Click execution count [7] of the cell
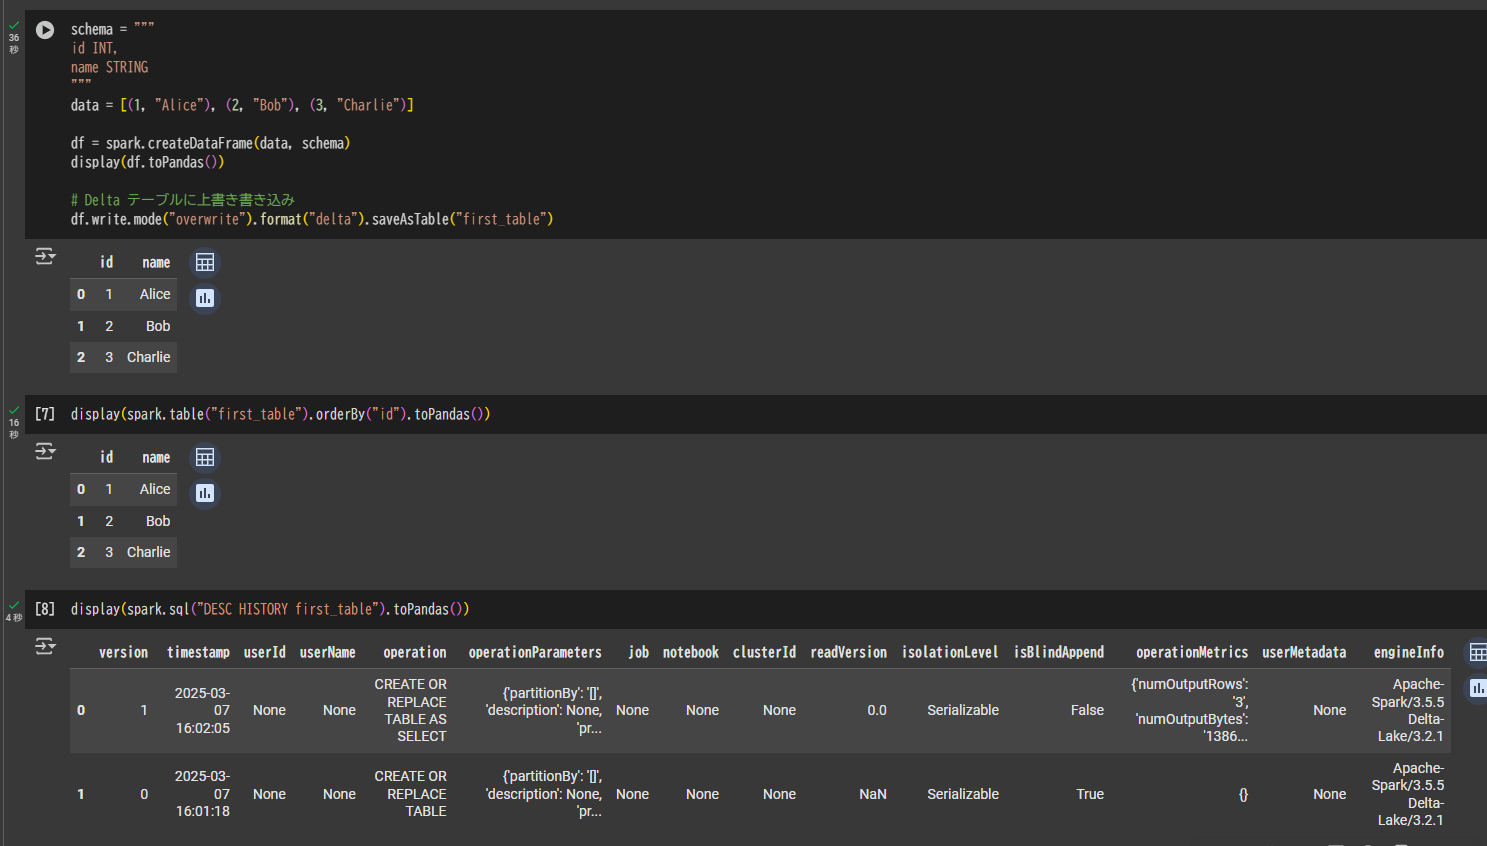The width and height of the screenshot is (1487, 846). pyautogui.click(x=45, y=414)
